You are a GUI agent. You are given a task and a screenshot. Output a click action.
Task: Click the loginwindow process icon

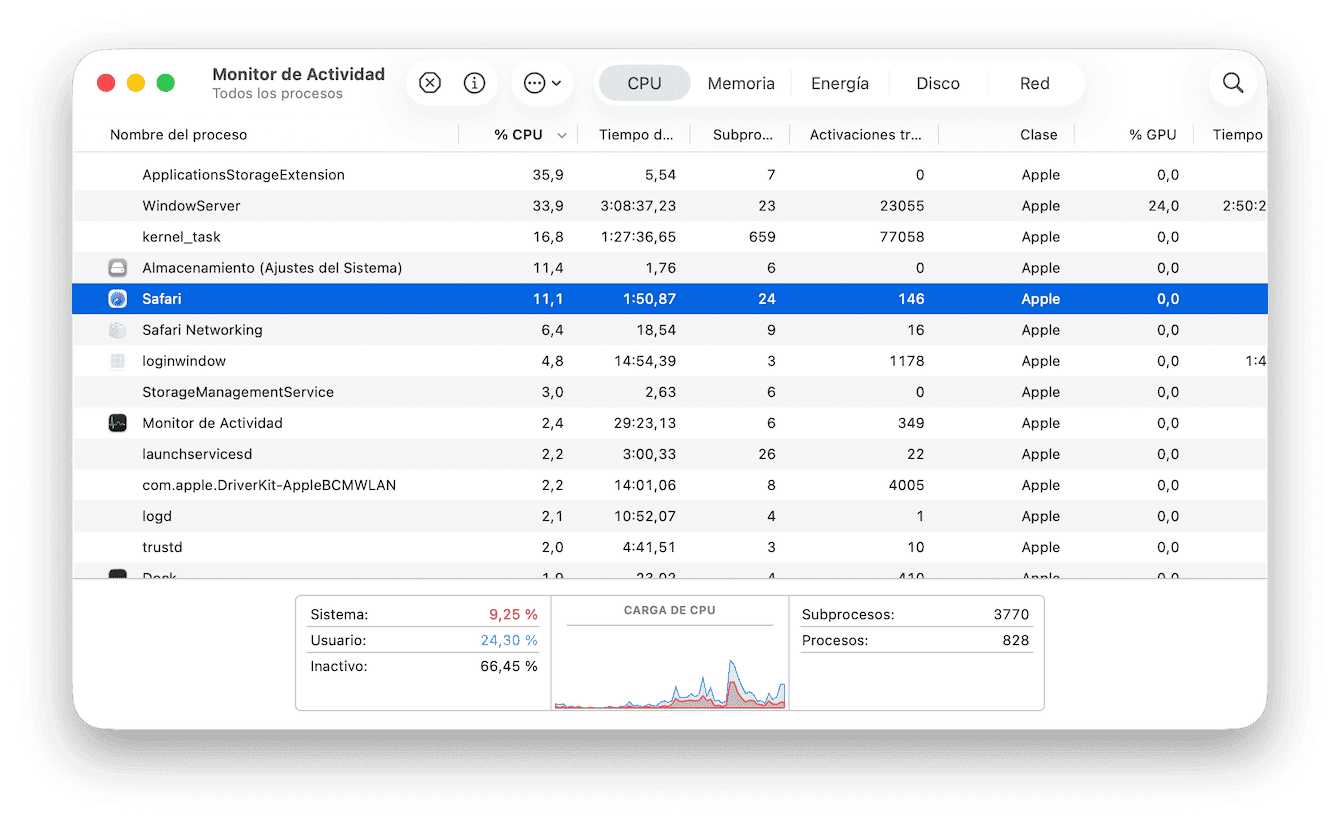118,361
